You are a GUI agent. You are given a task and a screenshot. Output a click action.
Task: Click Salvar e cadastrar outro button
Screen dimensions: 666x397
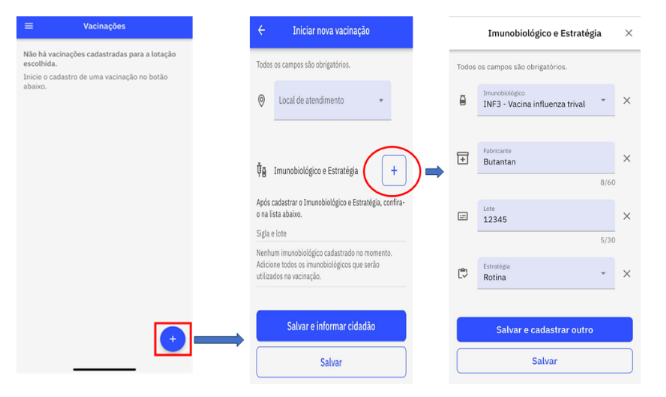tap(545, 330)
